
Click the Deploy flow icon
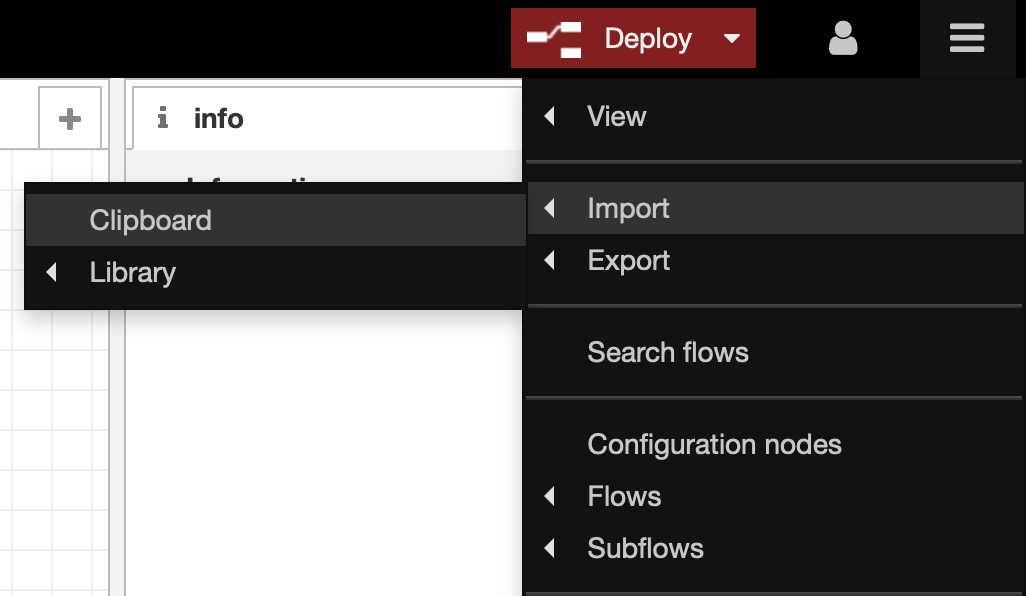[555, 39]
